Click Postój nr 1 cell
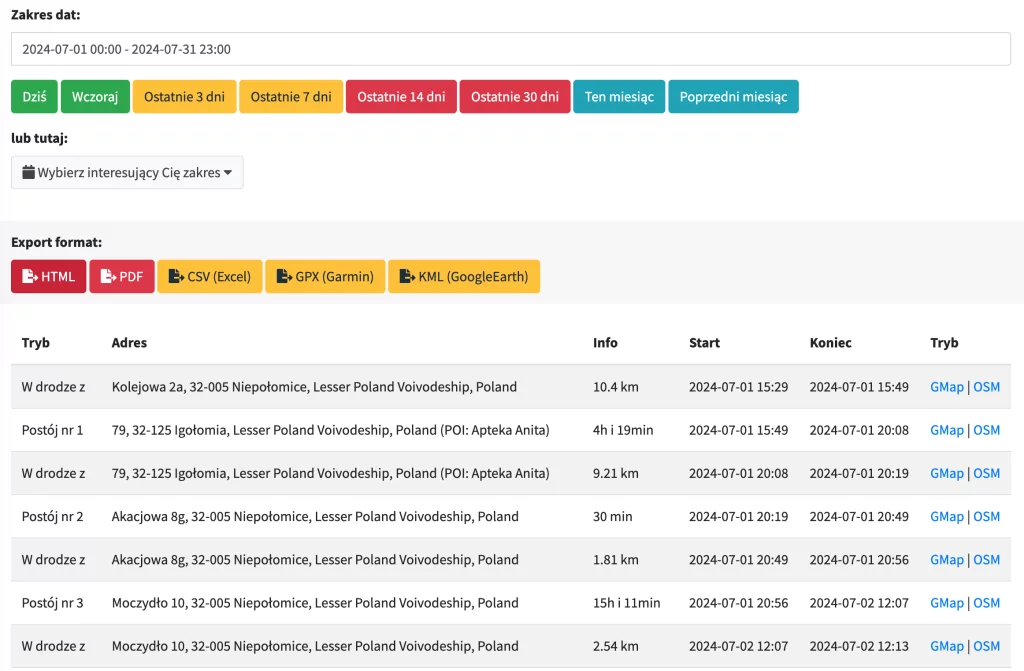1024x671 pixels. point(52,430)
